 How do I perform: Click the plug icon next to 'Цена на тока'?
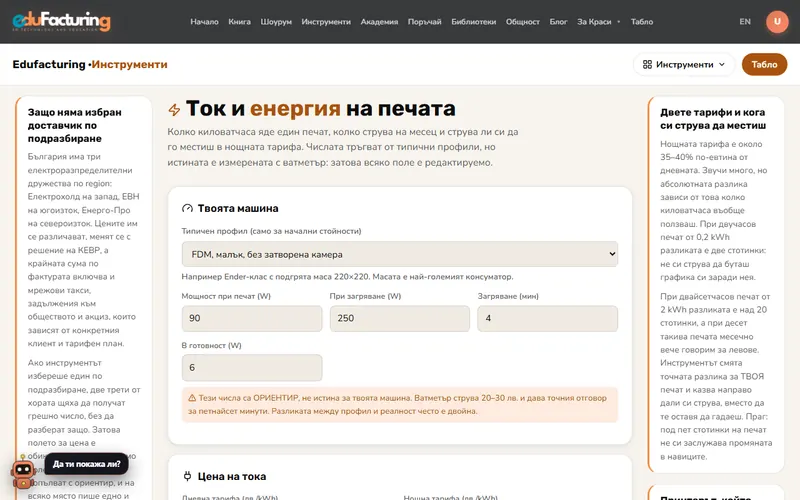coord(187,476)
